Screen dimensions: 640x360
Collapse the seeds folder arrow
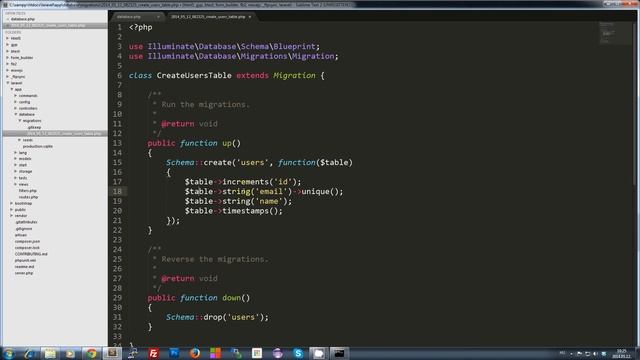coord(20,140)
